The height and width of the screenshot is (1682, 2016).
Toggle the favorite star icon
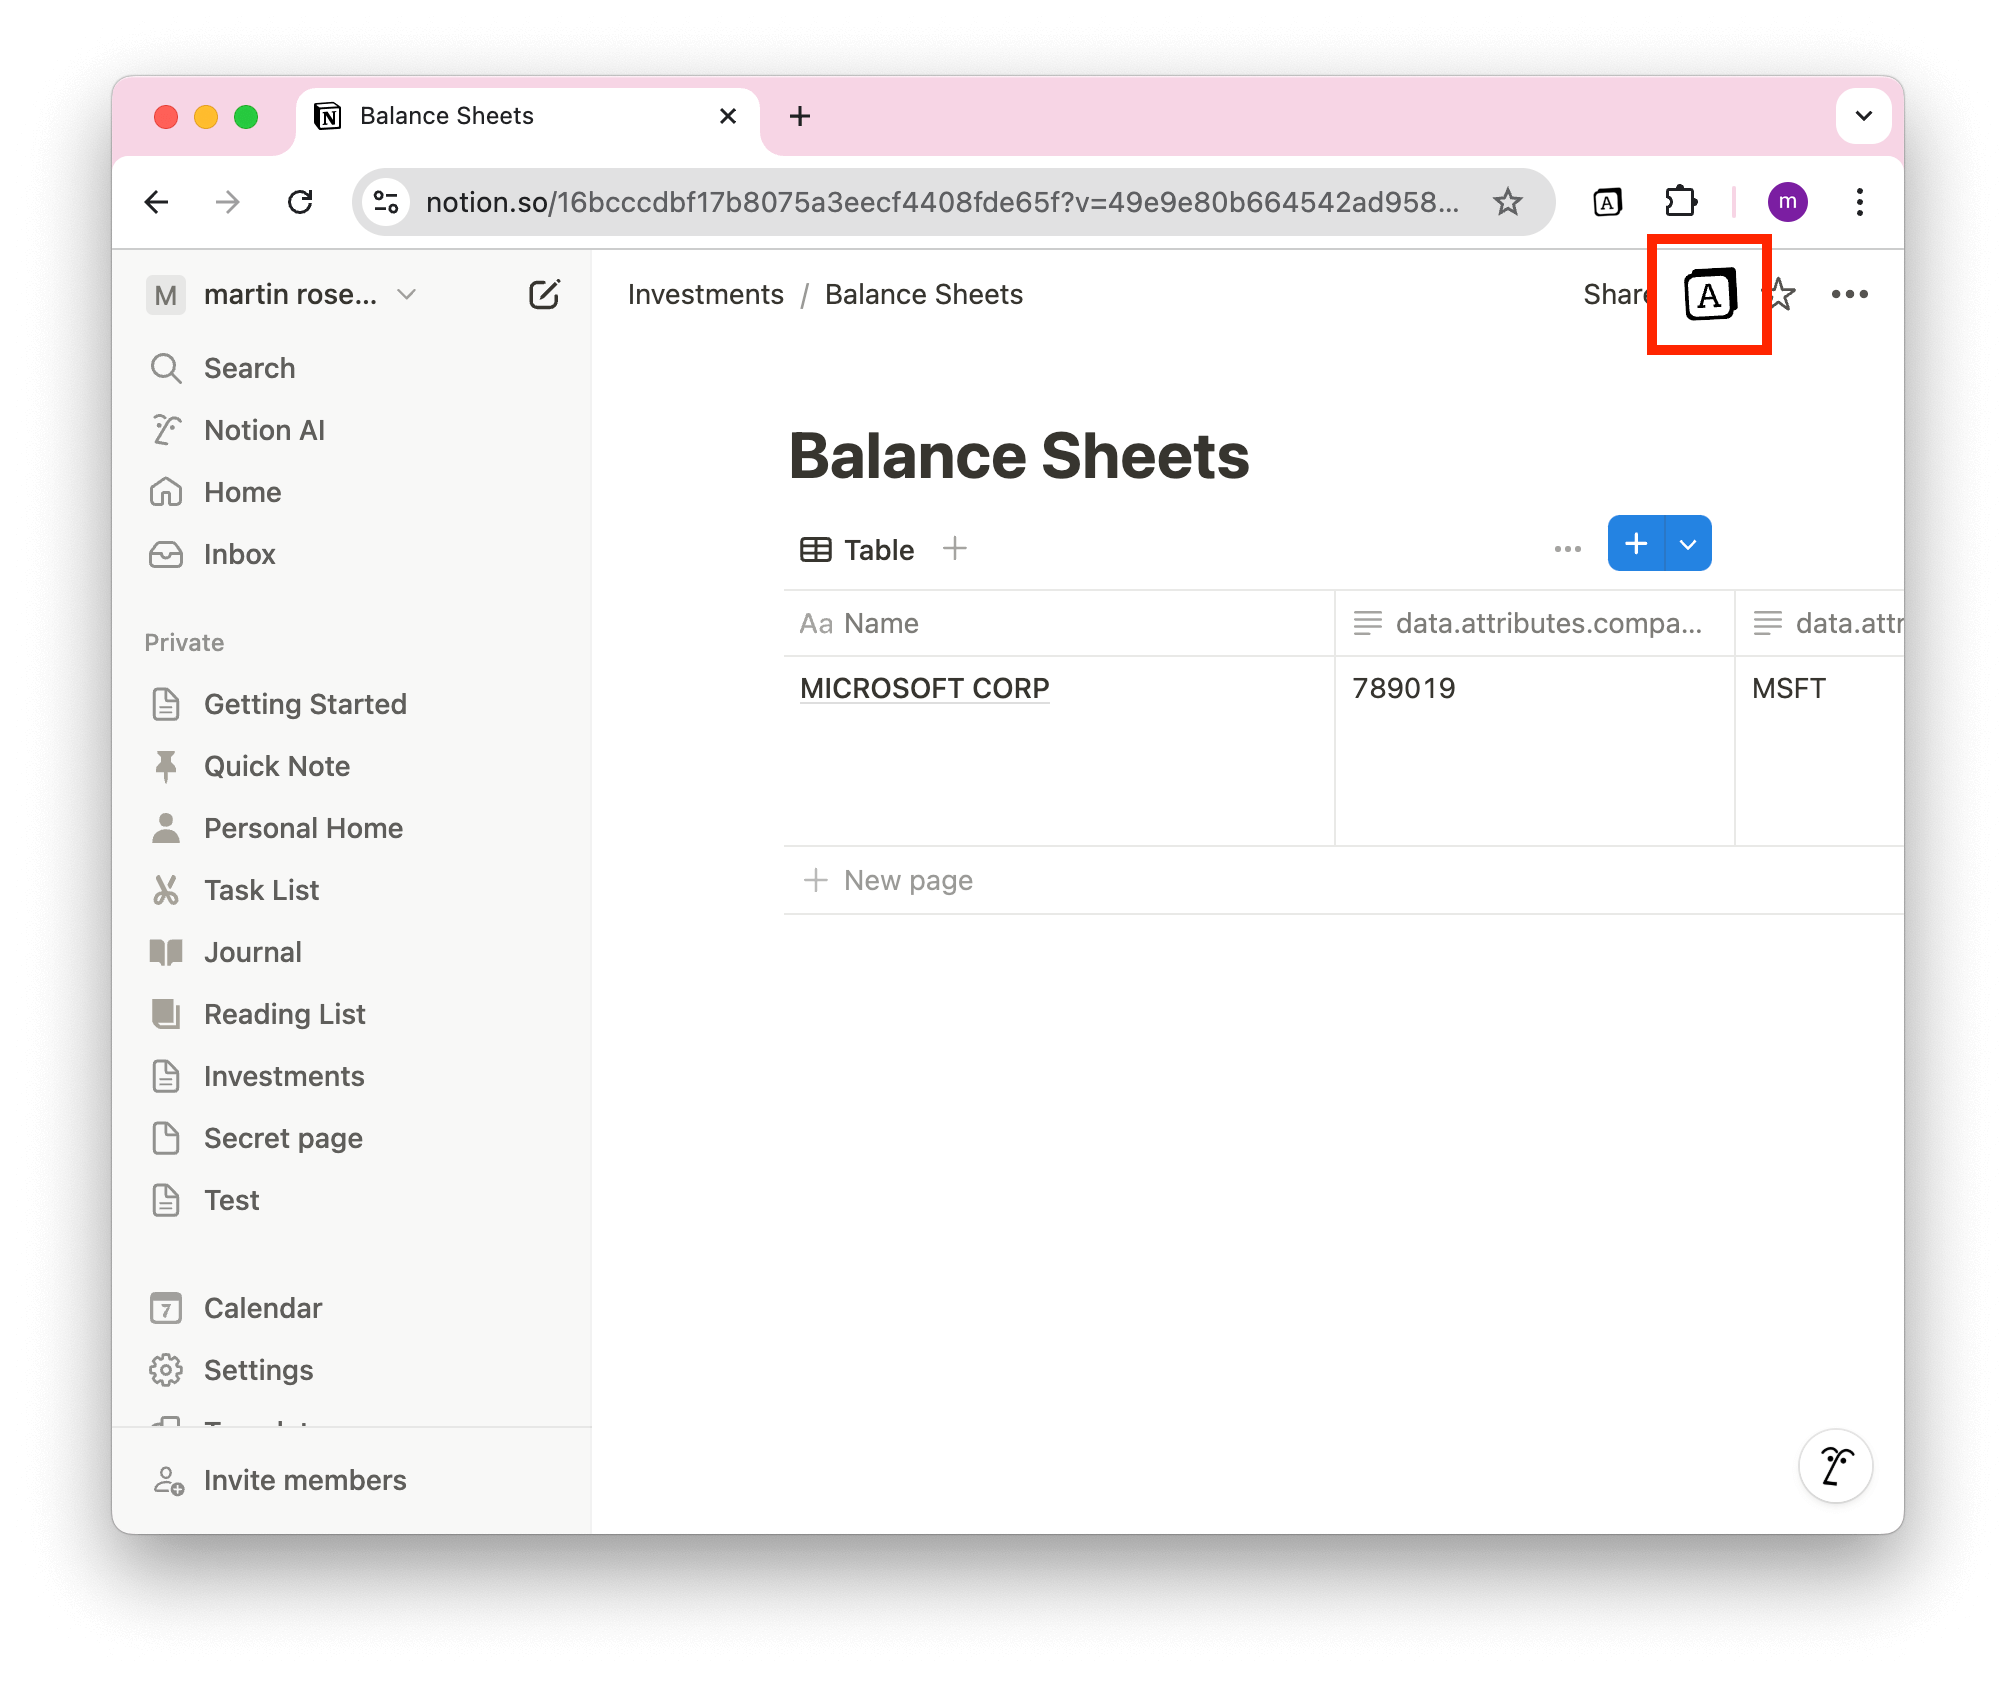point(1778,296)
